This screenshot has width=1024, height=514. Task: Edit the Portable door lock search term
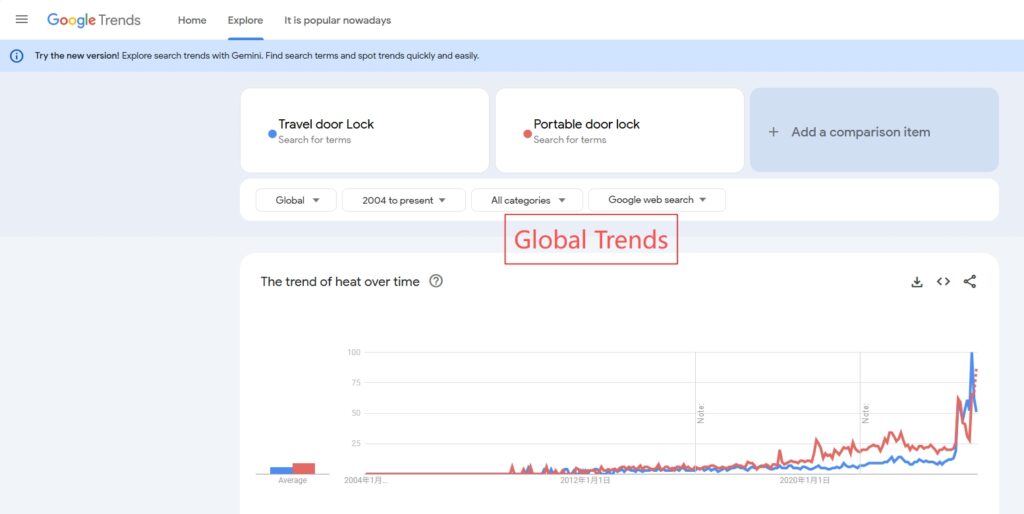[586, 125]
